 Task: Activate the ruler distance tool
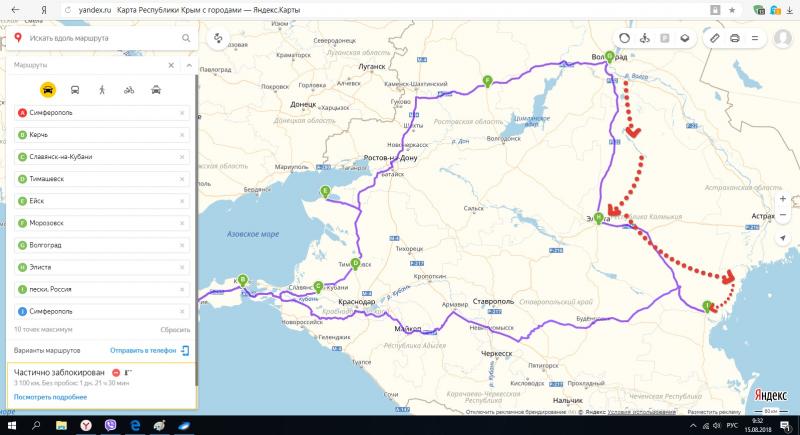tap(714, 38)
